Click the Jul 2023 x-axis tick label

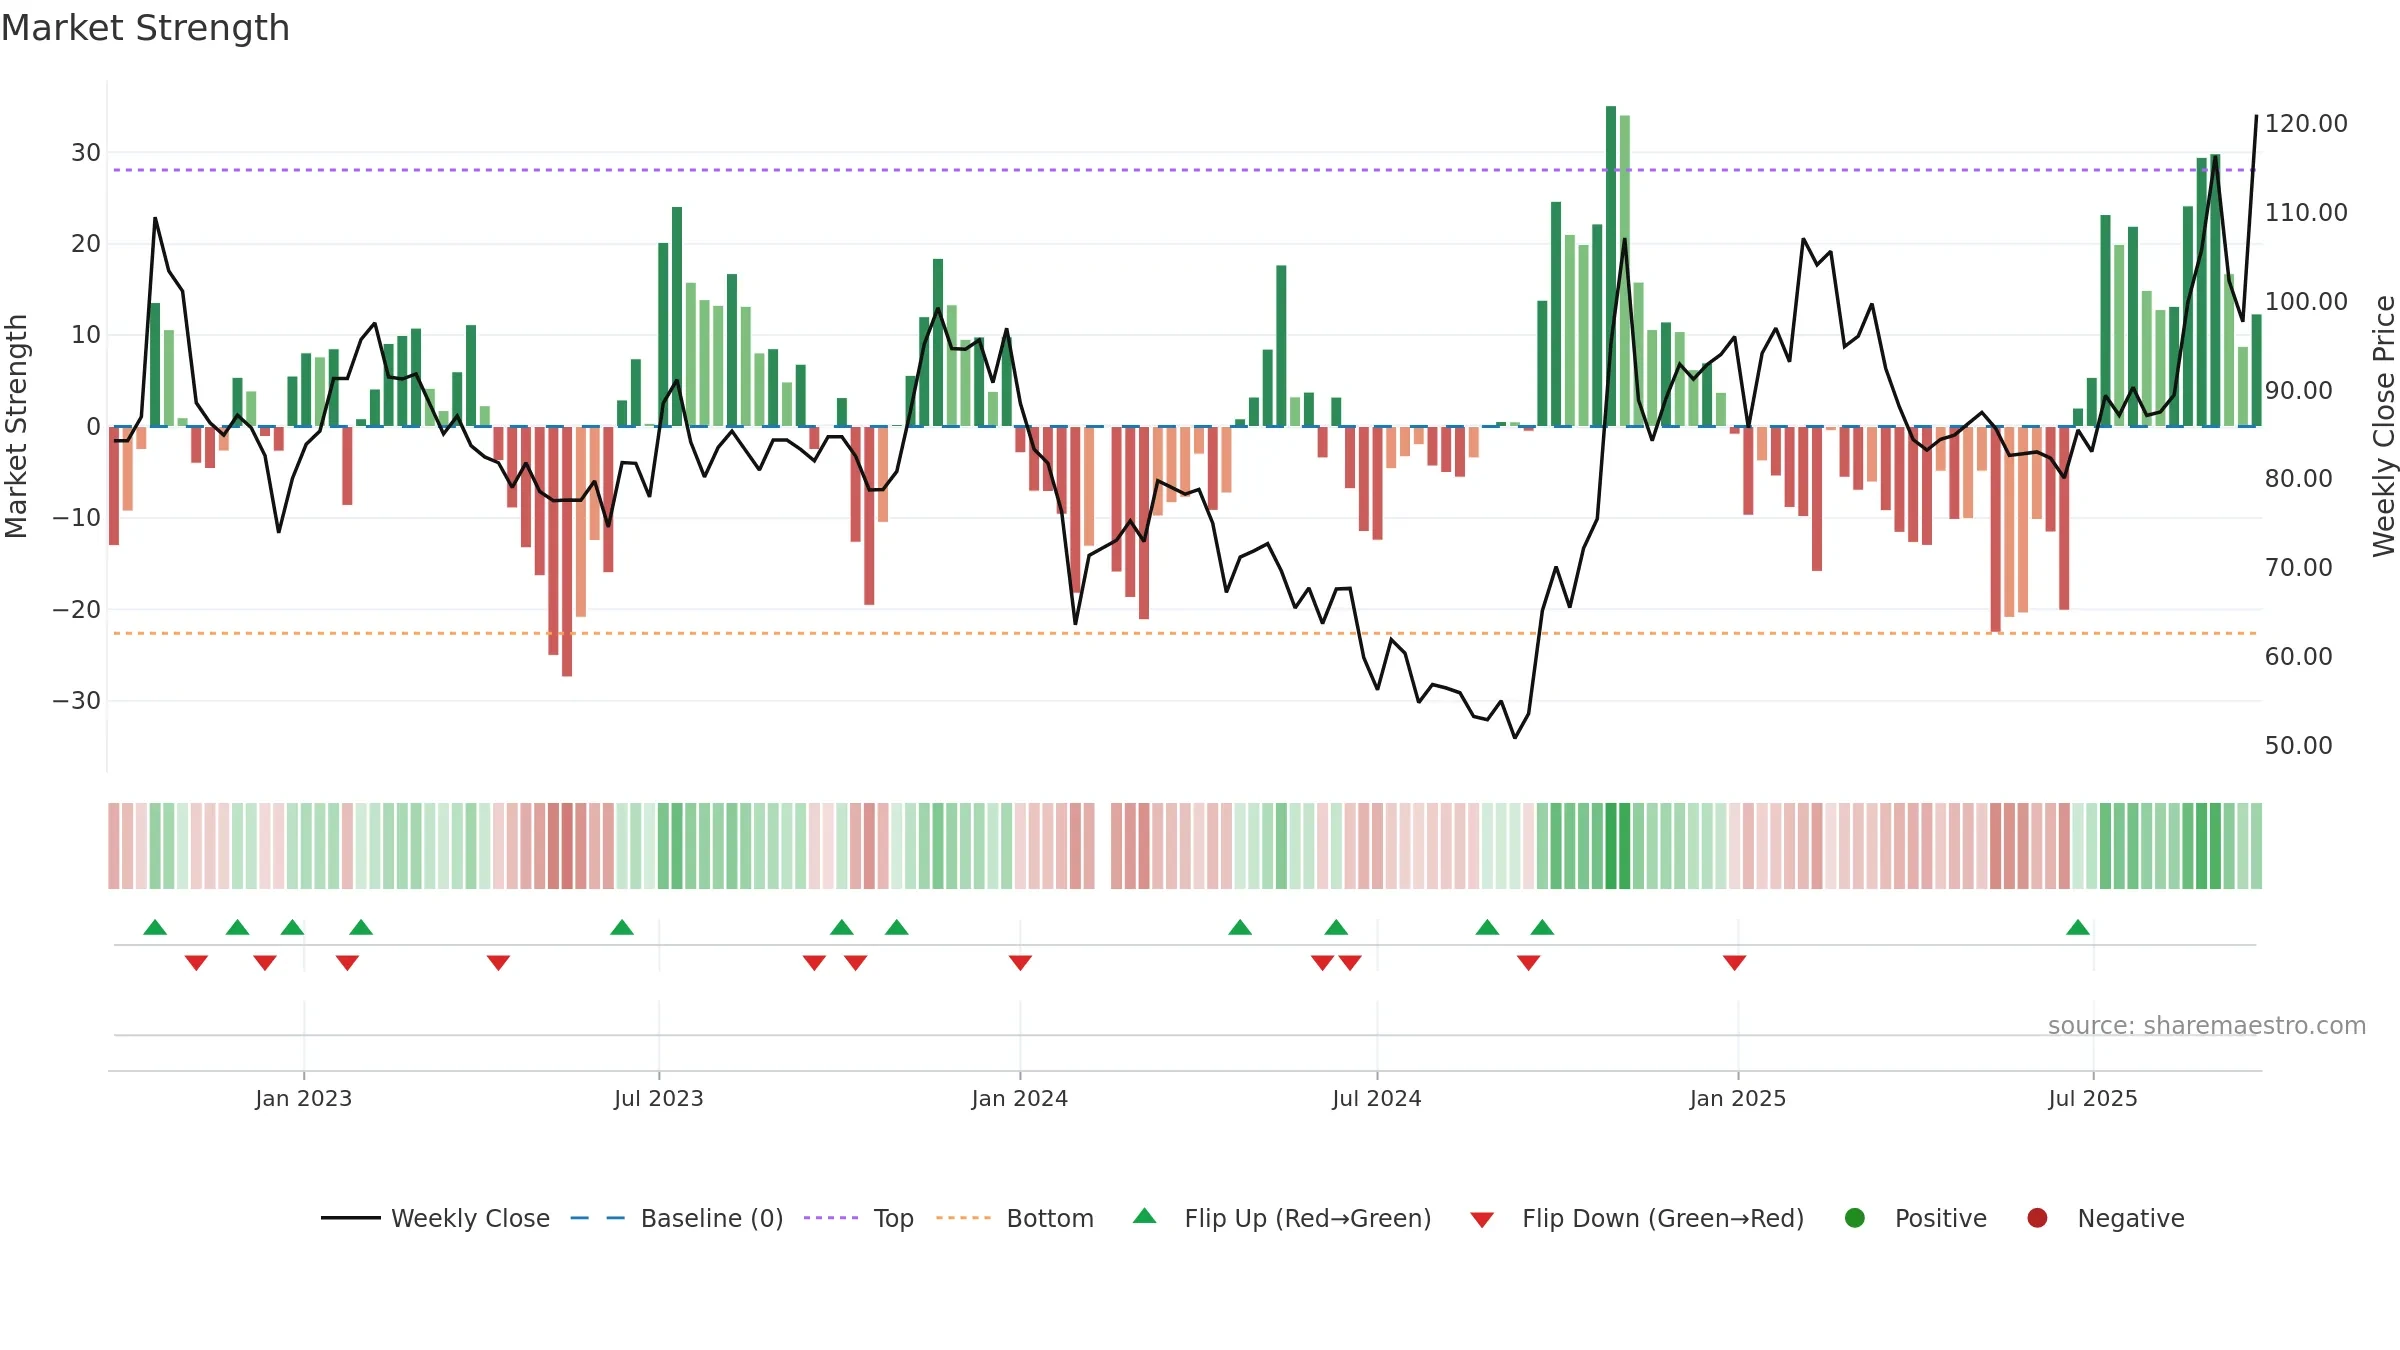(659, 1098)
